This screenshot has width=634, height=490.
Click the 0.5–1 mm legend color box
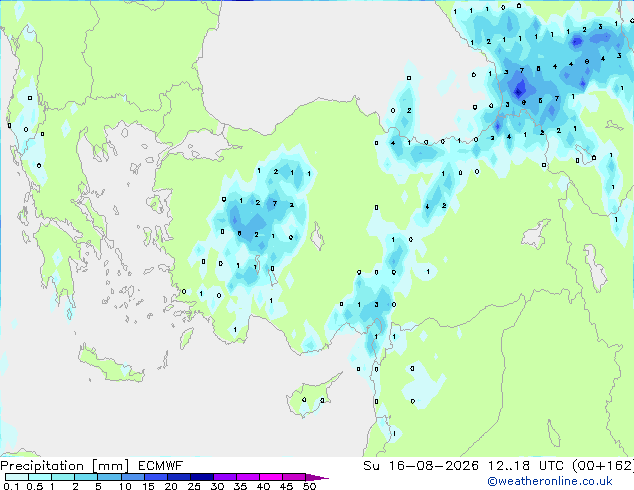pyautogui.click(x=40, y=477)
